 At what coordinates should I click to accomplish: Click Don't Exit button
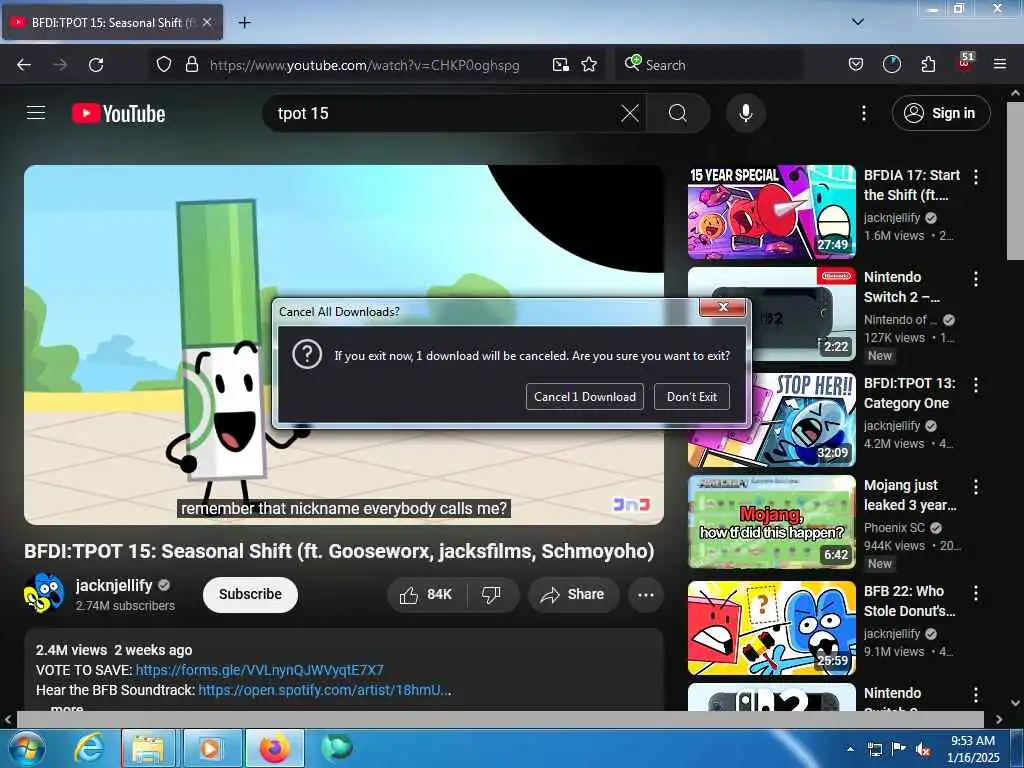[x=692, y=396]
